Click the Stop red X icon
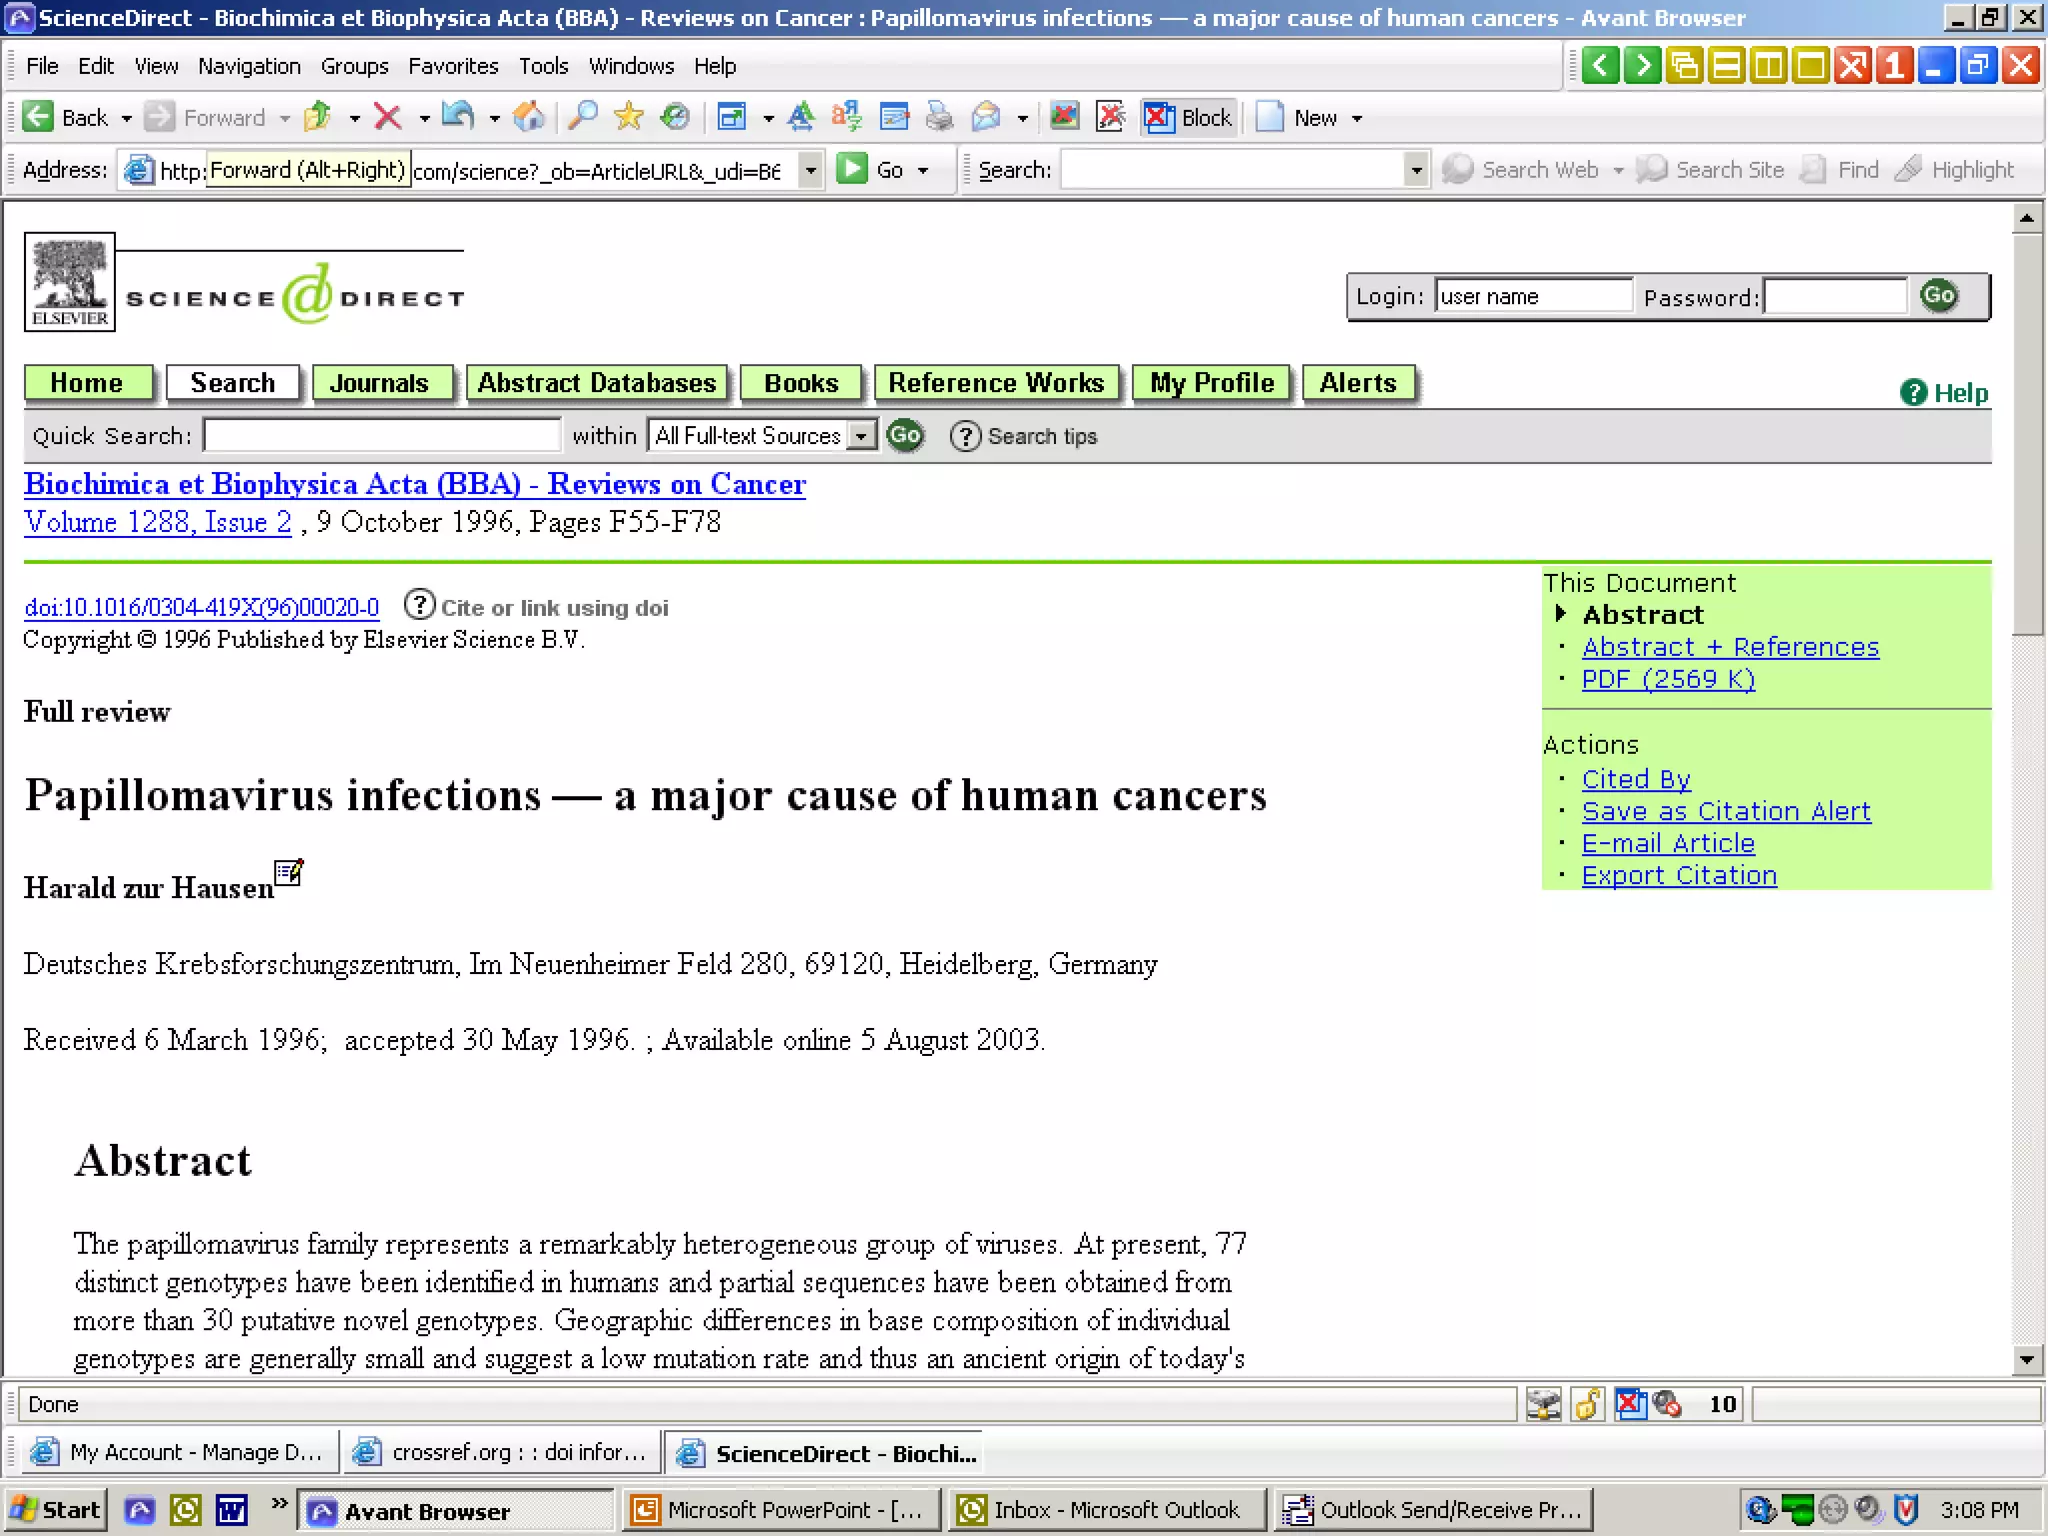2048x1536 pixels. click(x=388, y=118)
